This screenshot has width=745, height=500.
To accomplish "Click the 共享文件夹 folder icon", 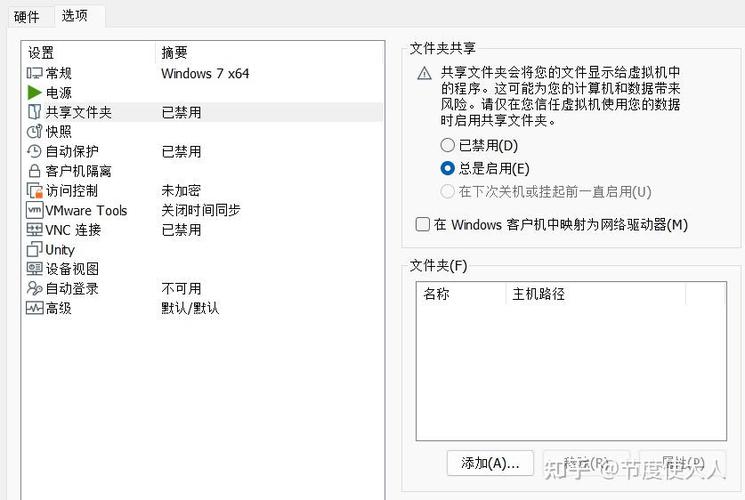I will [34, 112].
